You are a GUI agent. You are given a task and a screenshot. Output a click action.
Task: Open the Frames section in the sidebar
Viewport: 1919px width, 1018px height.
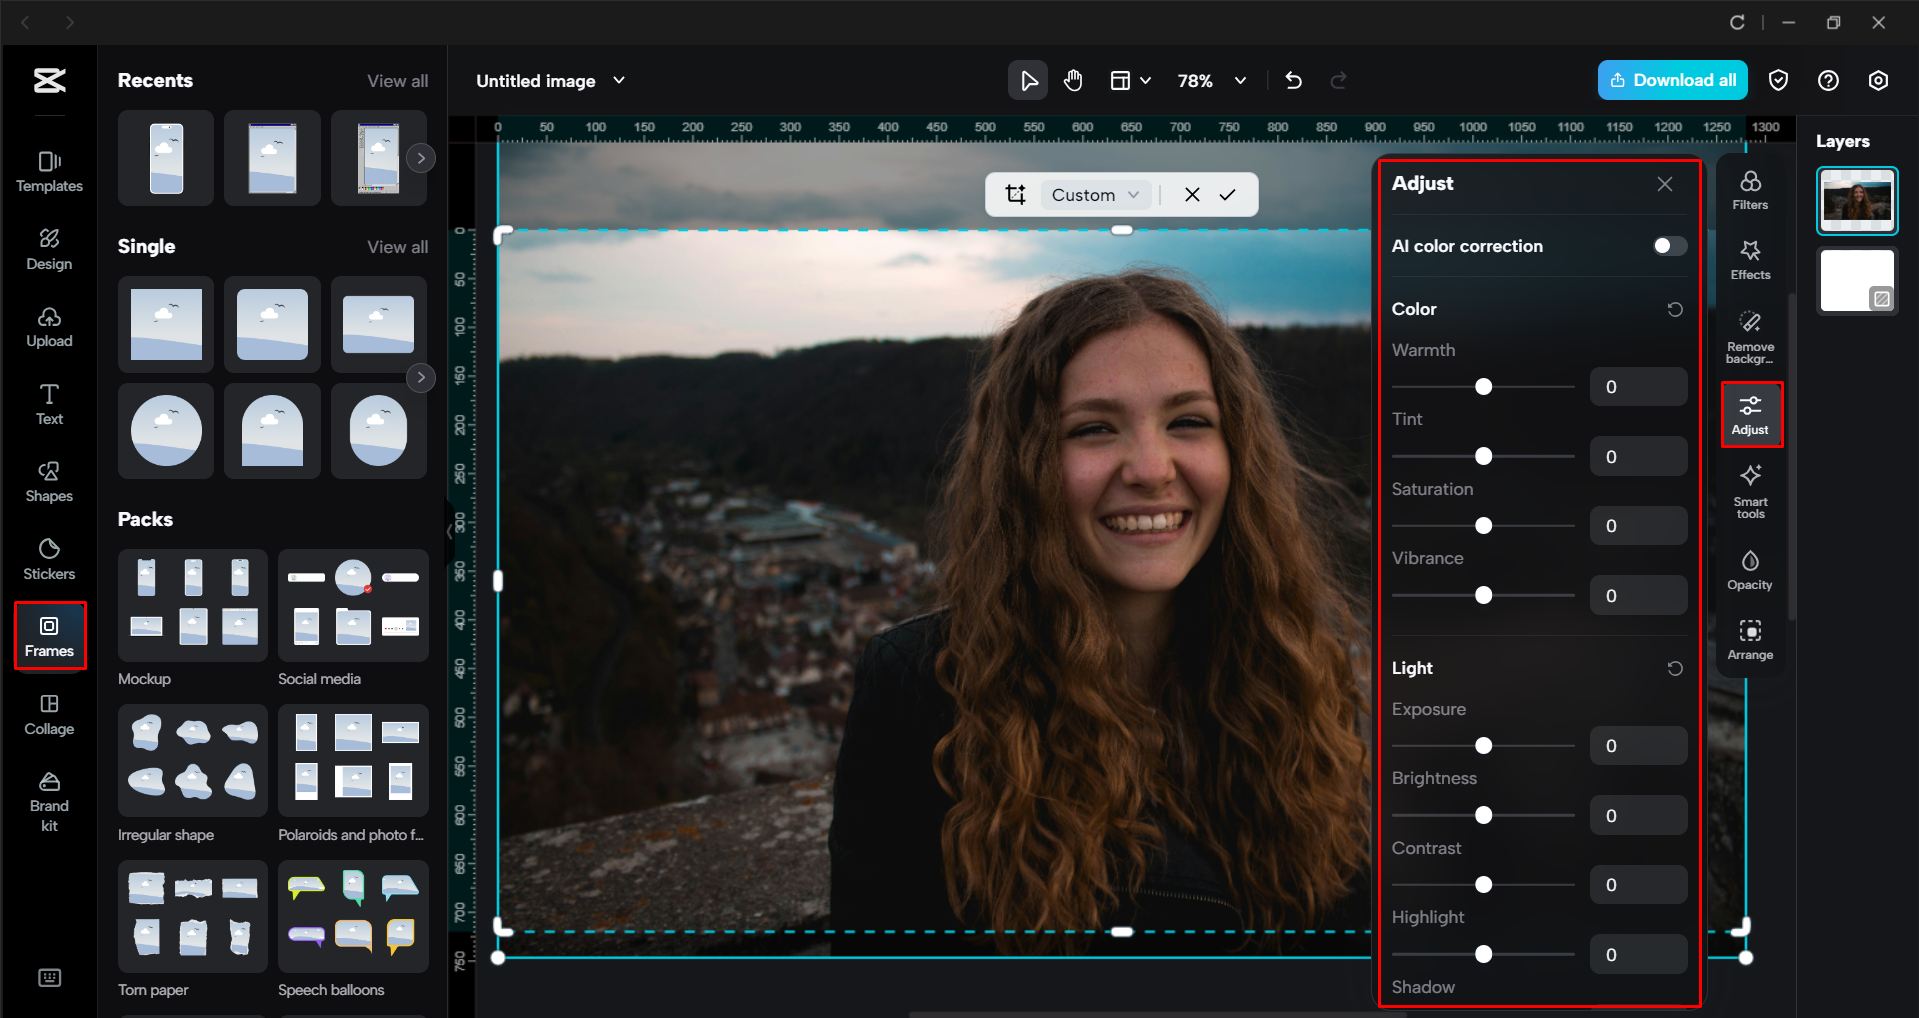(x=49, y=635)
